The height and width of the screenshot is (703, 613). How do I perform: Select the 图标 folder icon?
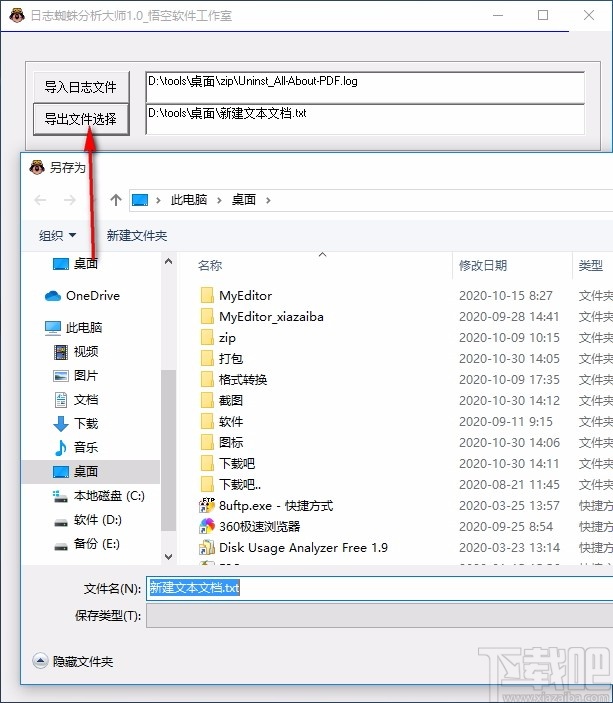(207, 443)
